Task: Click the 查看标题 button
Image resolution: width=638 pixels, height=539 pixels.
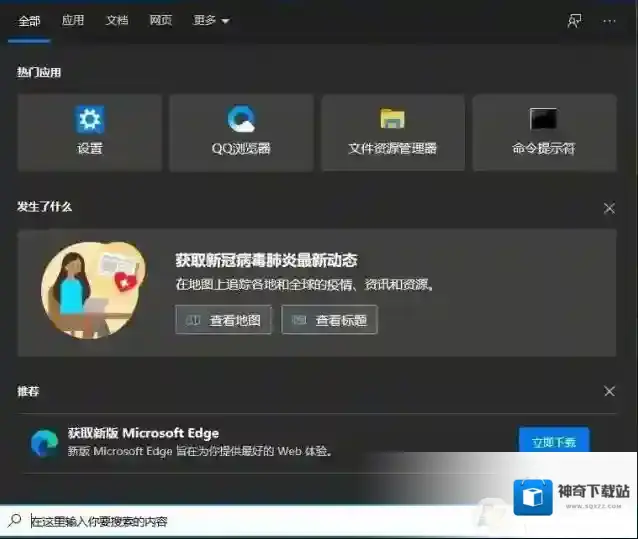Action: (x=330, y=320)
